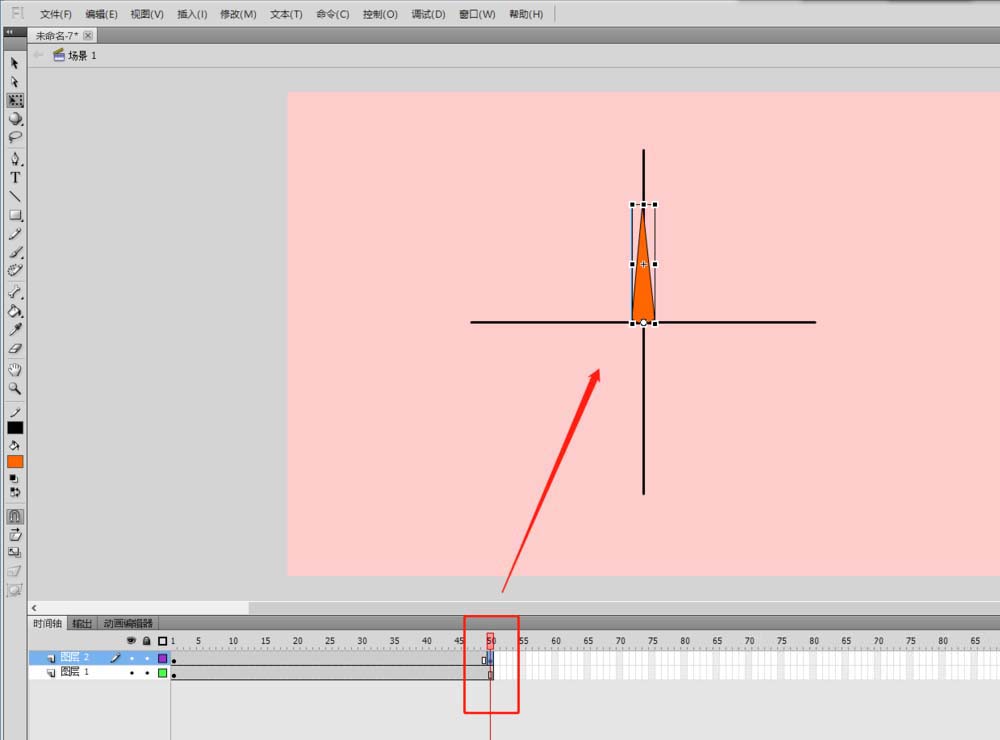The height and width of the screenshot is (740, 1000).
Task: Select the Eyedropper tool
Action: pos(15,330)
